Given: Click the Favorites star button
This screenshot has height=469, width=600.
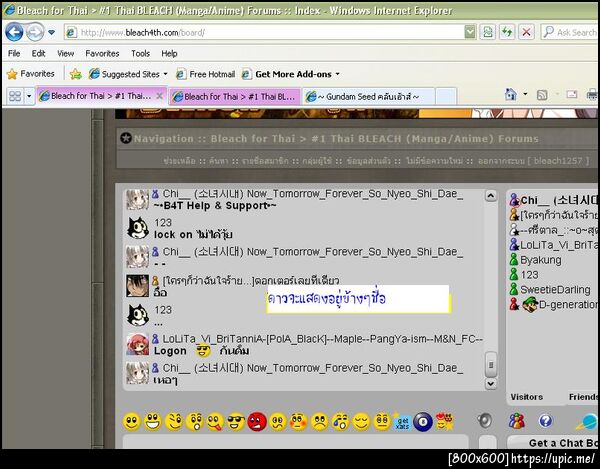Looking at the screenshot, I should click(x=31, y=74).
